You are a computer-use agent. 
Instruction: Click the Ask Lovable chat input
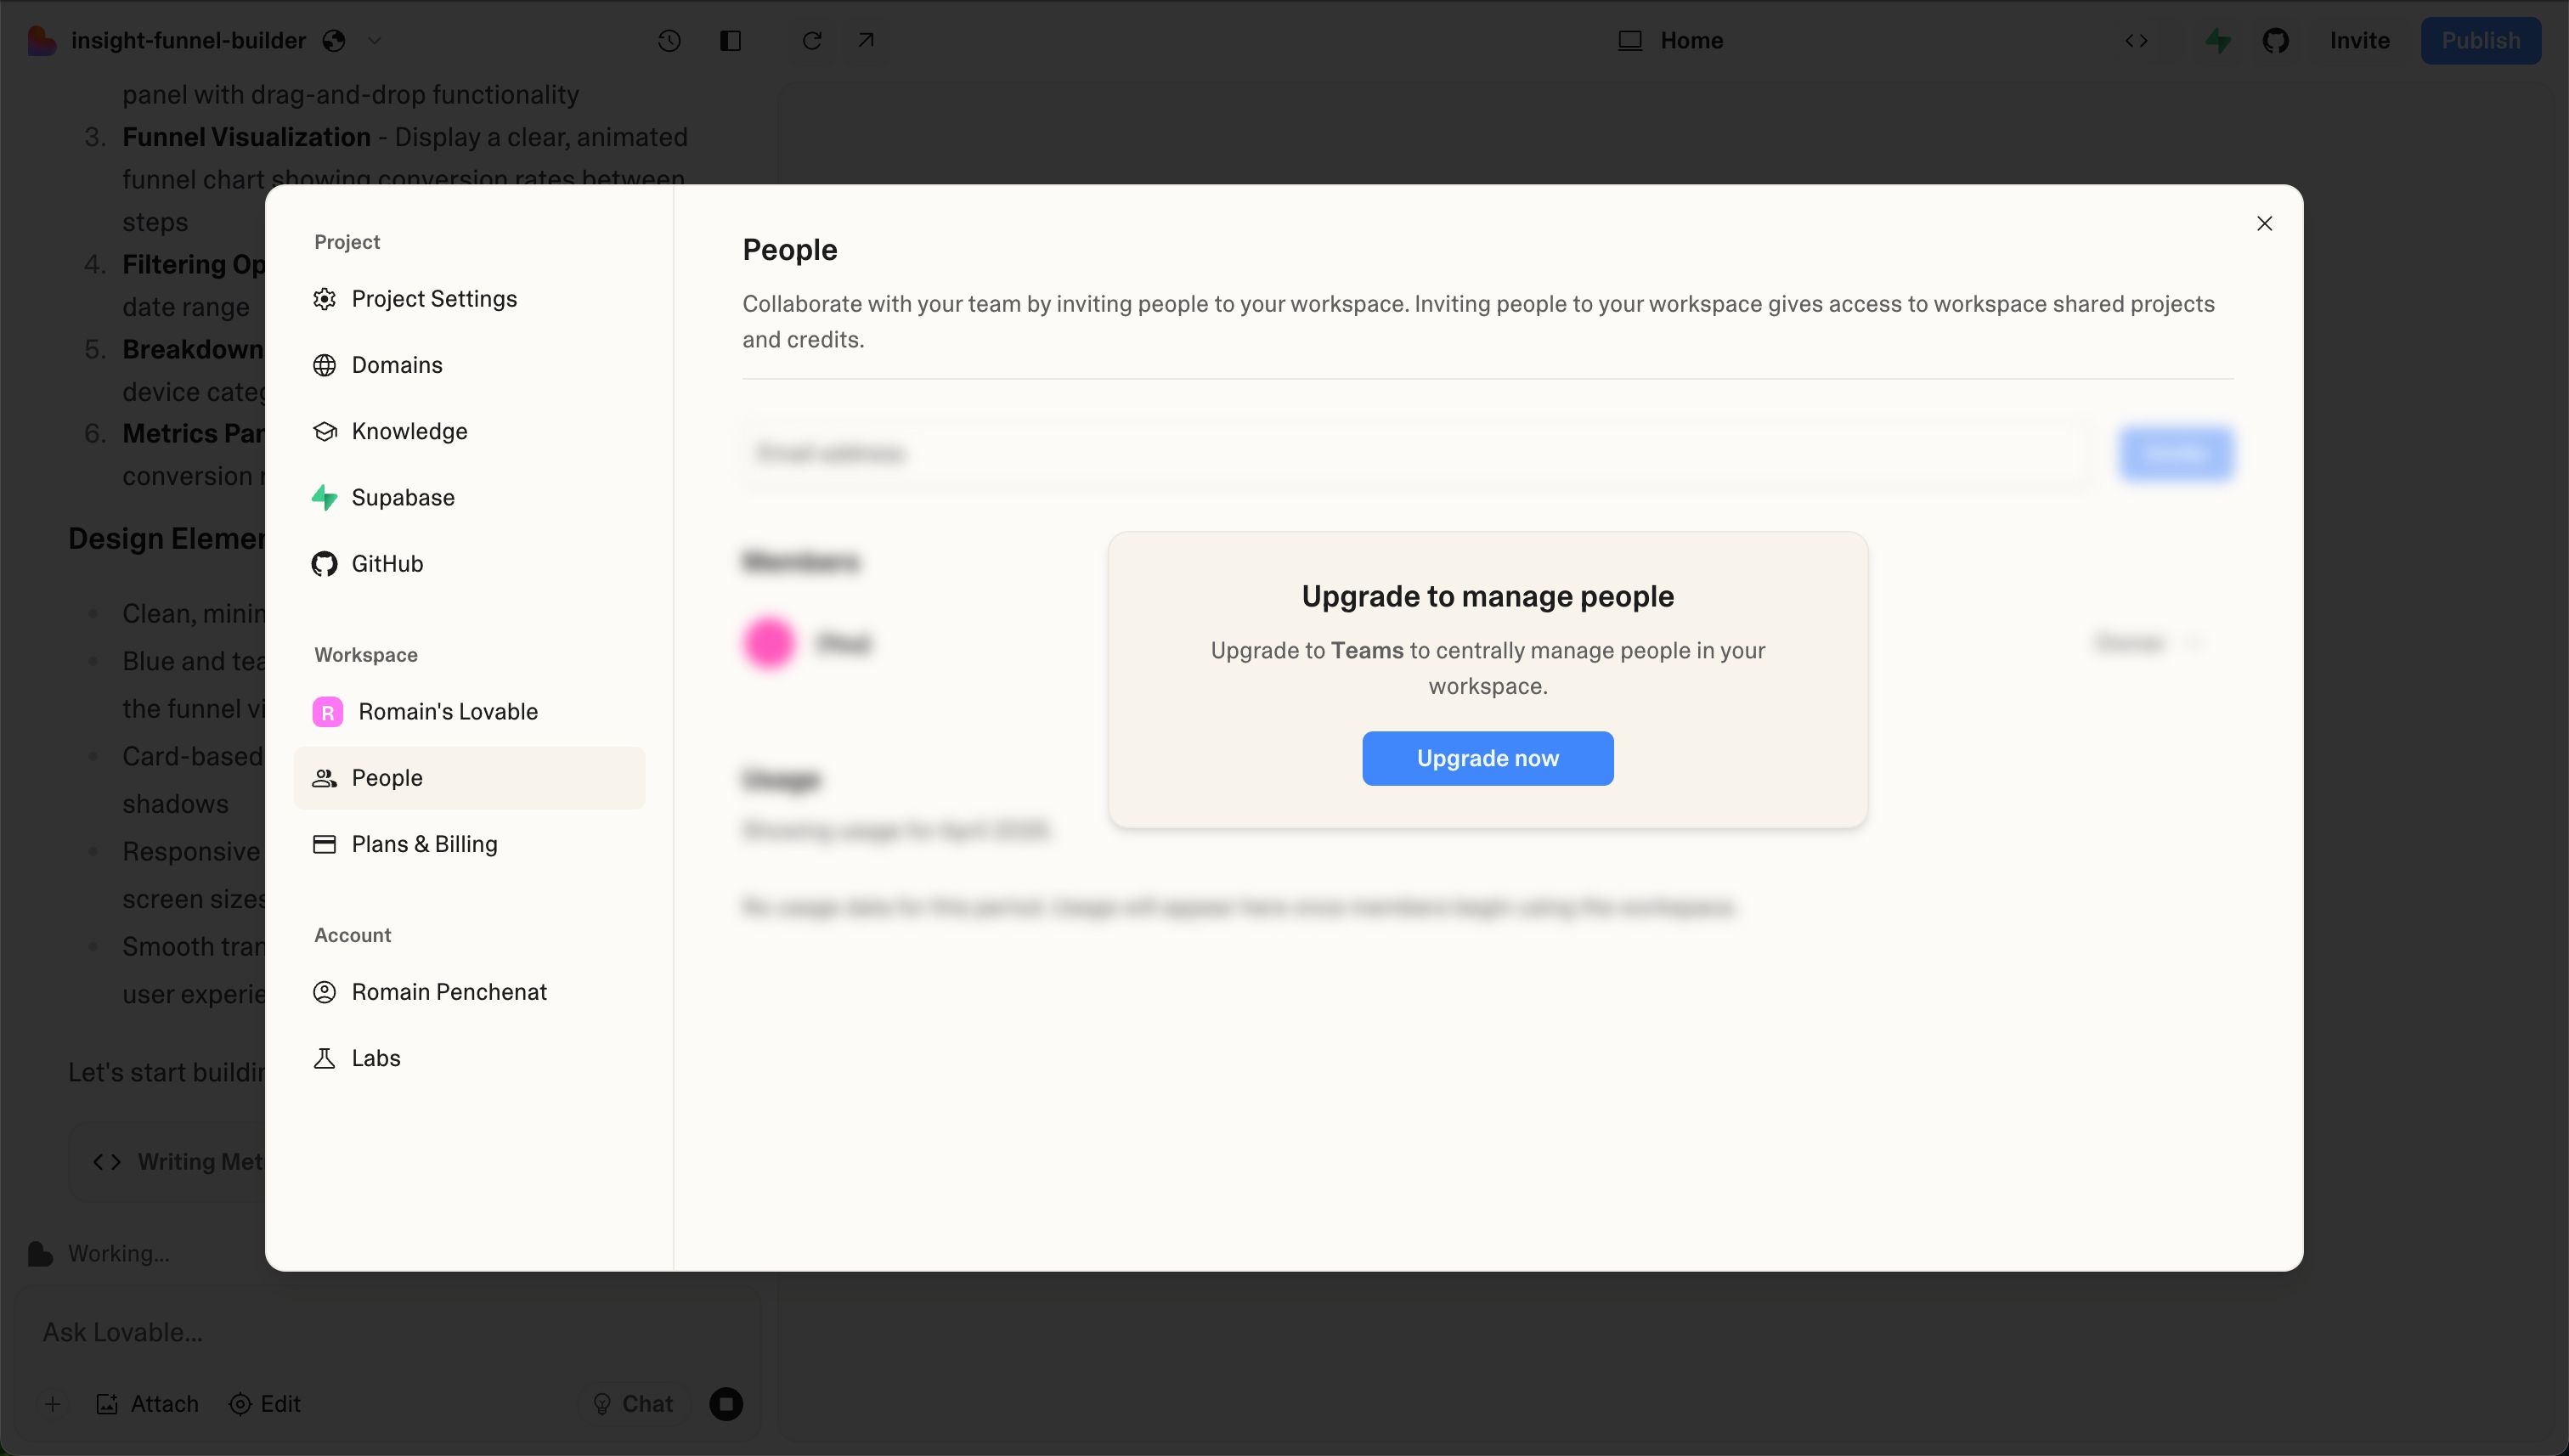point(390,1332)
